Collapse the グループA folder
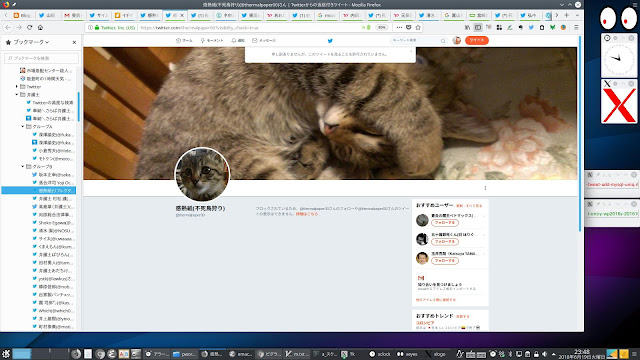Viewport: 640px width, 360px height. point(23,127)
